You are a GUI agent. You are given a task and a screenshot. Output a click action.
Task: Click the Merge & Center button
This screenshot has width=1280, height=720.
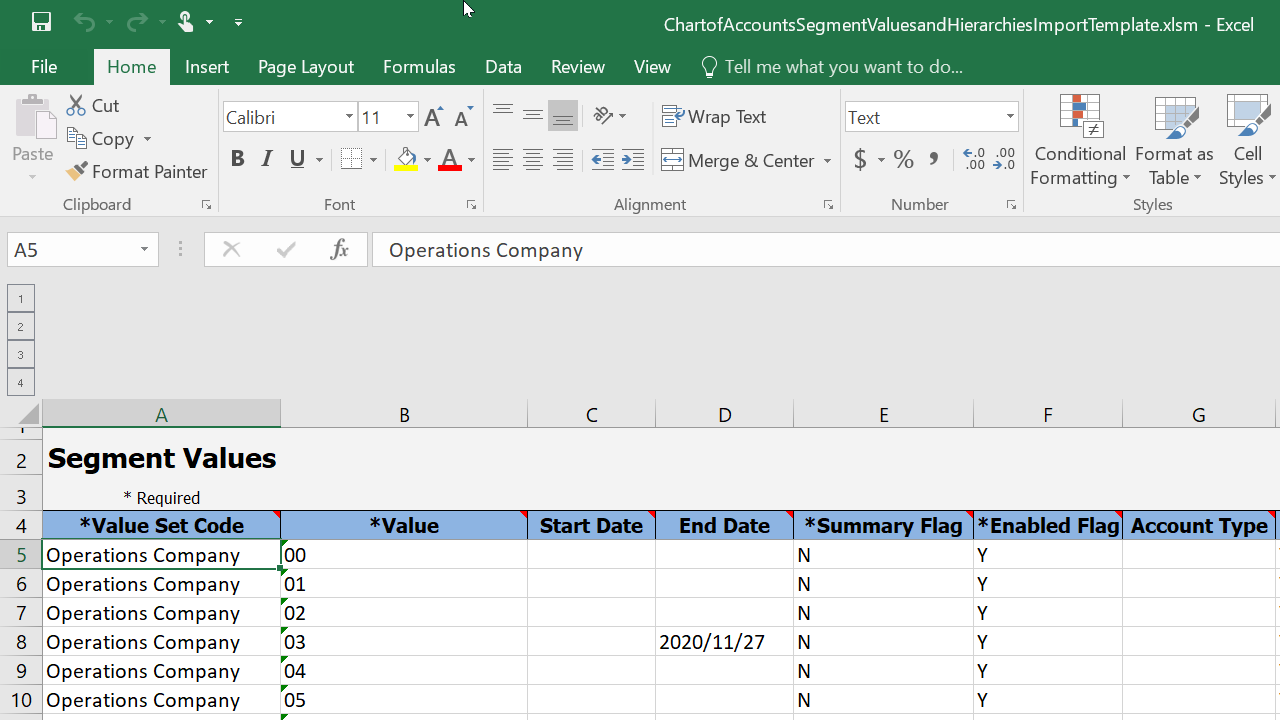[x=738, y=160]
